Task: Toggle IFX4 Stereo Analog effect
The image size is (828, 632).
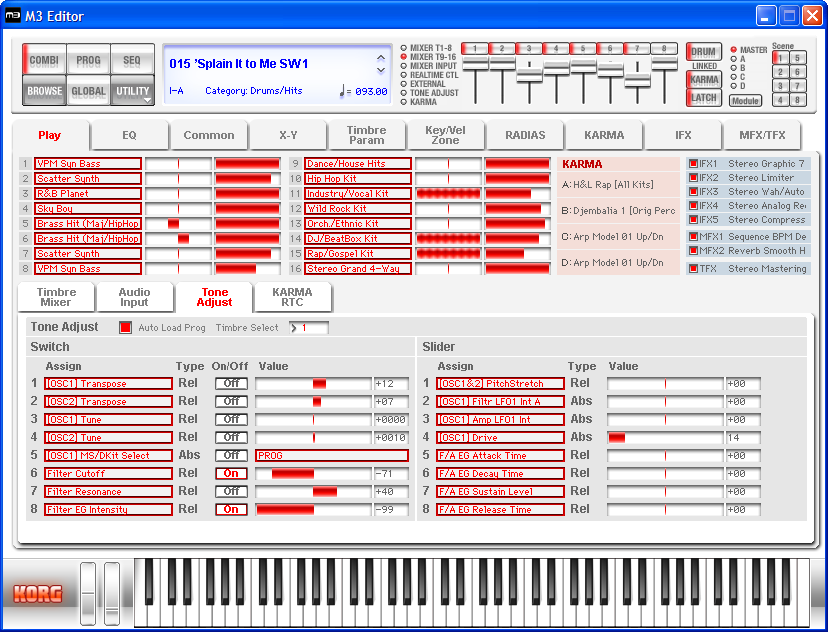Action: pos(694,206)
